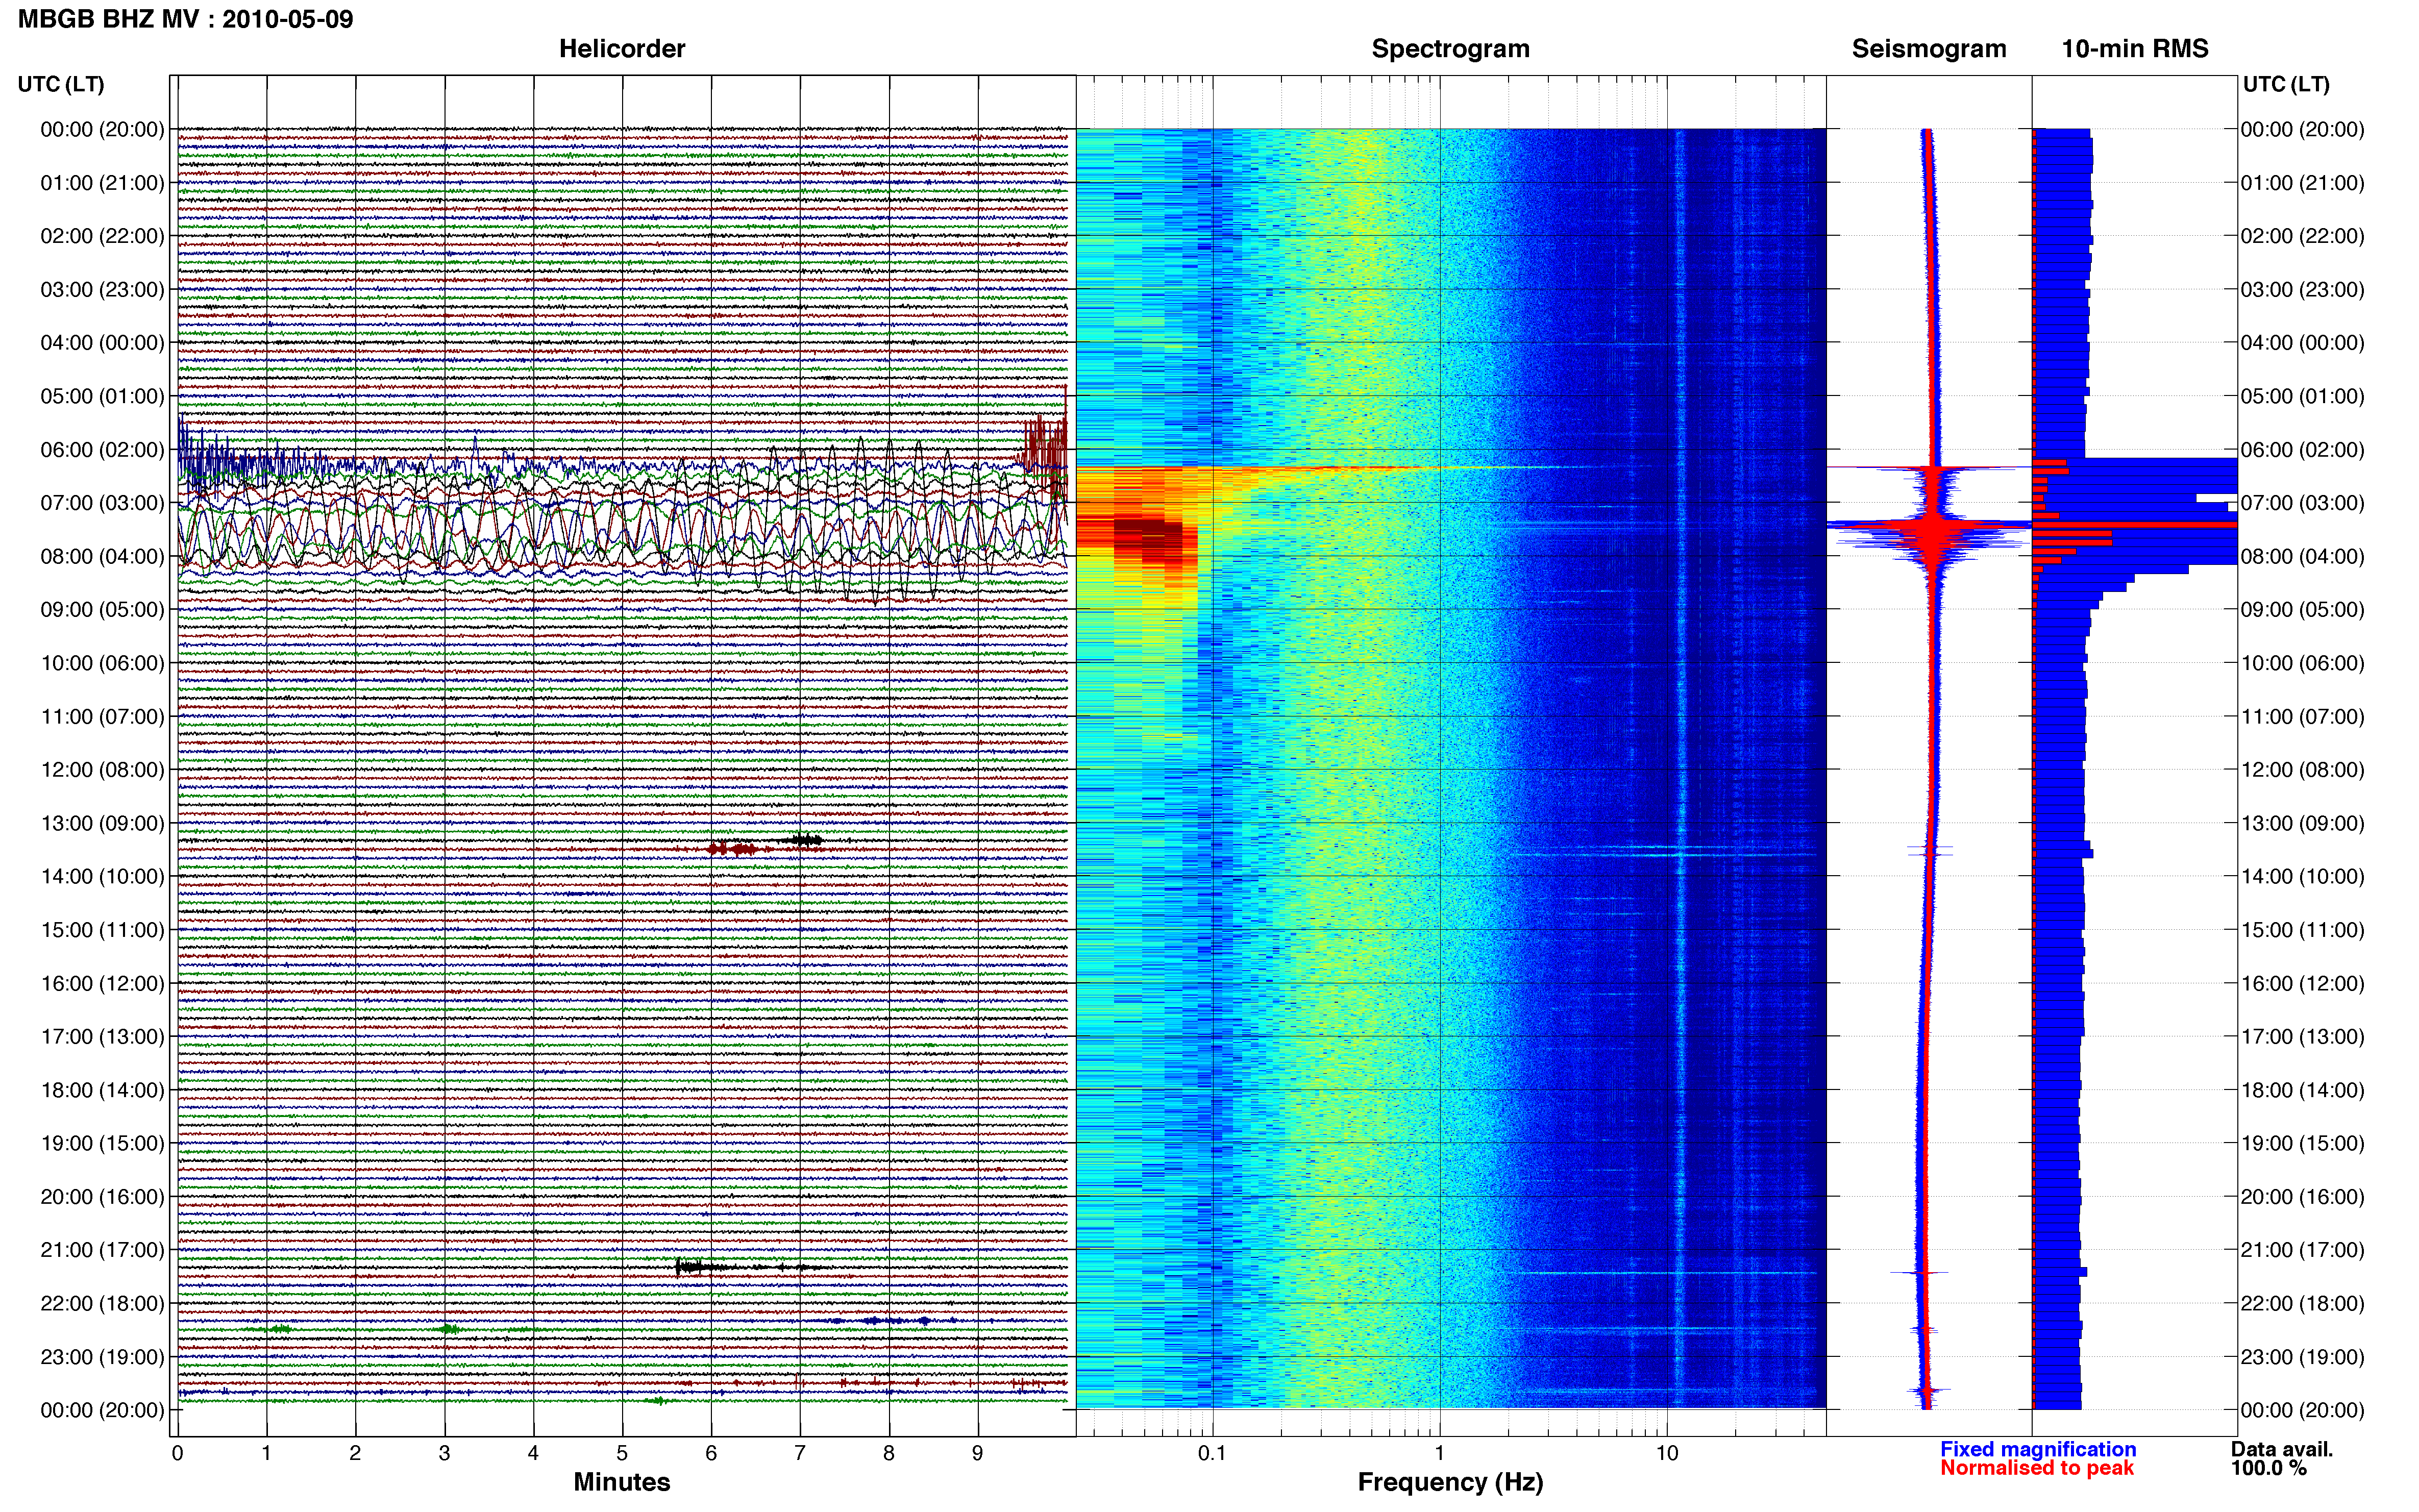Click the '1' frequency tick label

1440,1453
